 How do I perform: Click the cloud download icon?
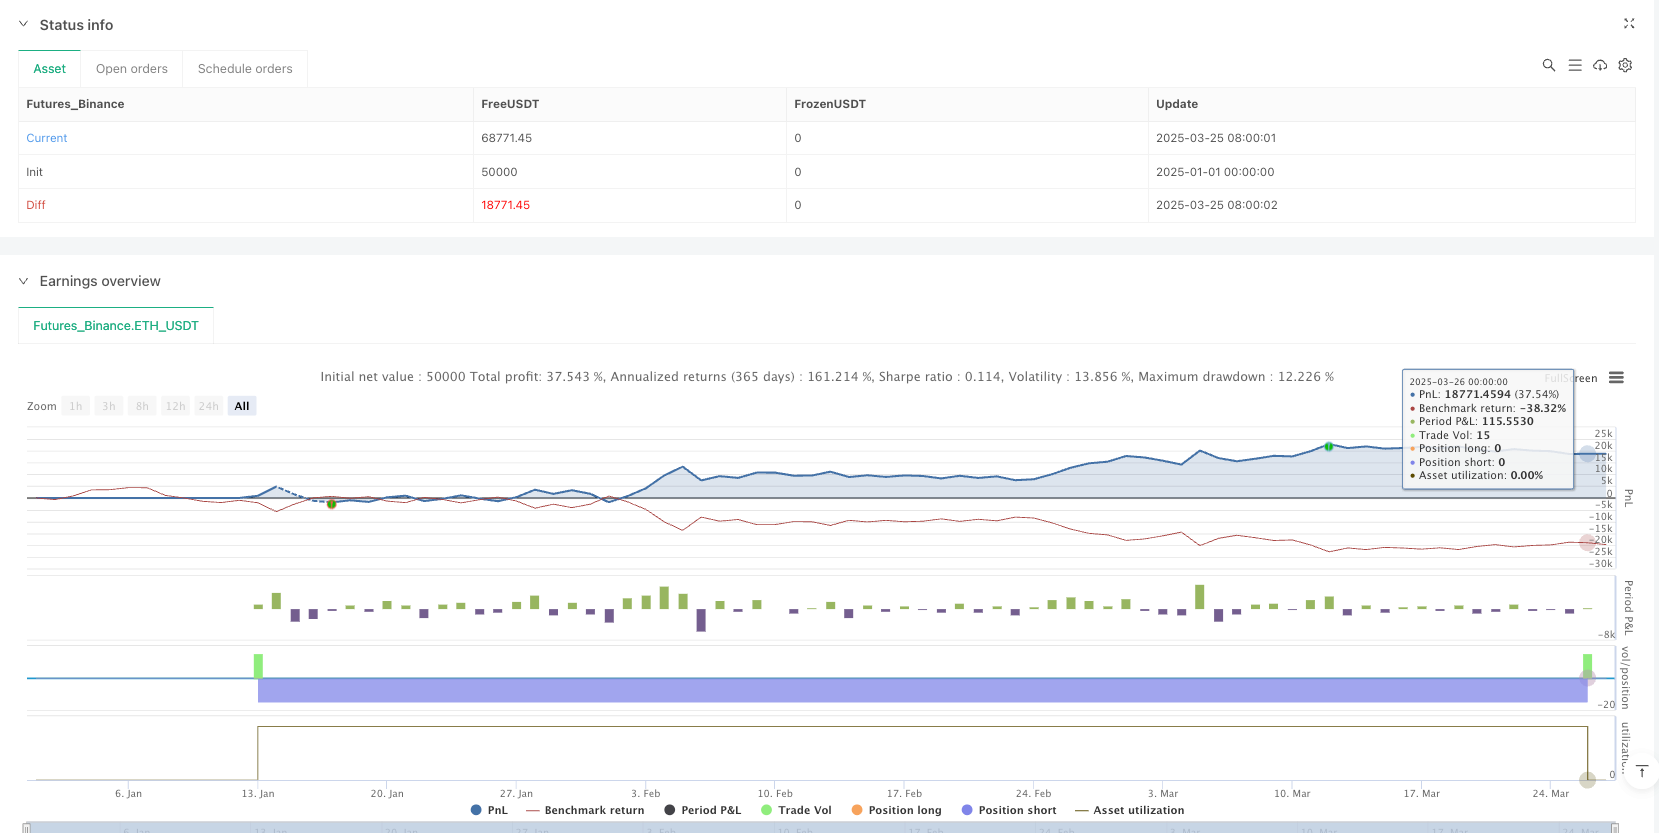[1600, 65]
